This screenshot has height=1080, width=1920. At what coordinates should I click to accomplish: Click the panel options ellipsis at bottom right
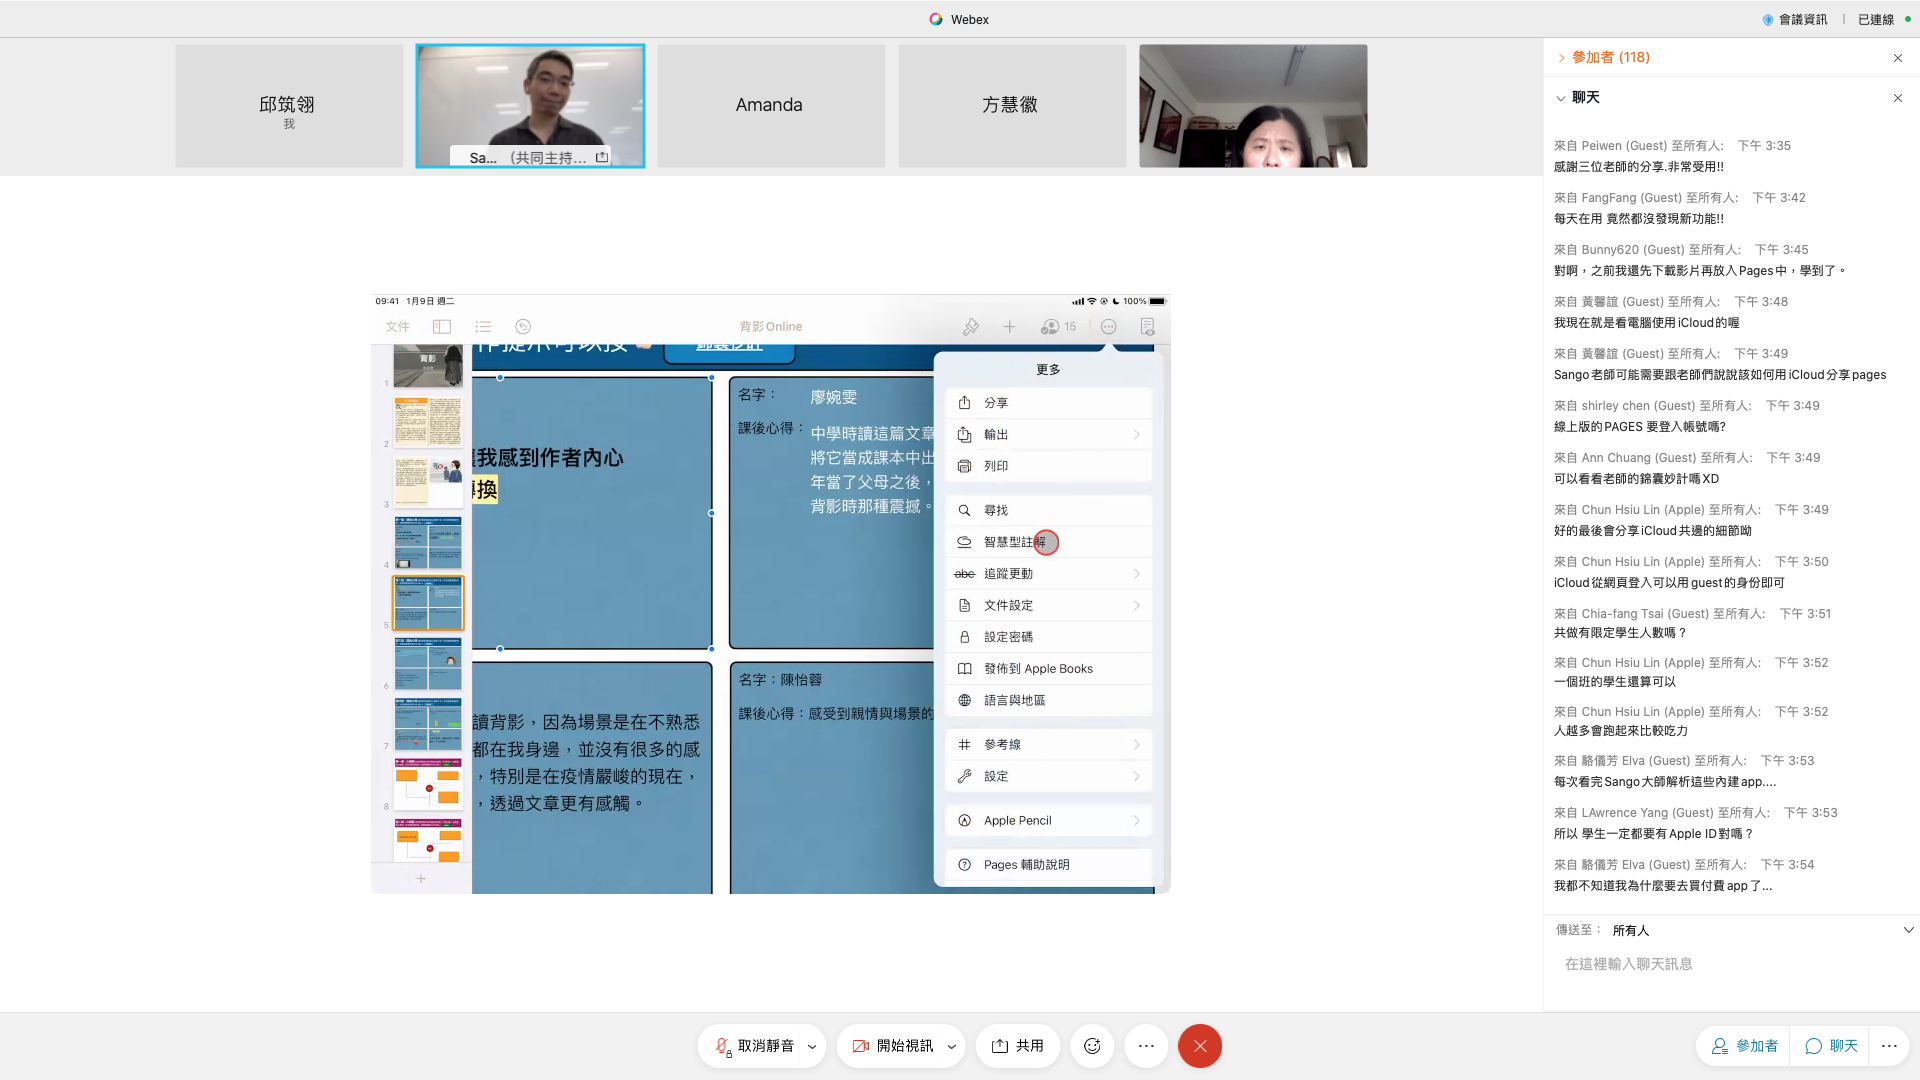pos(1888,1046)
